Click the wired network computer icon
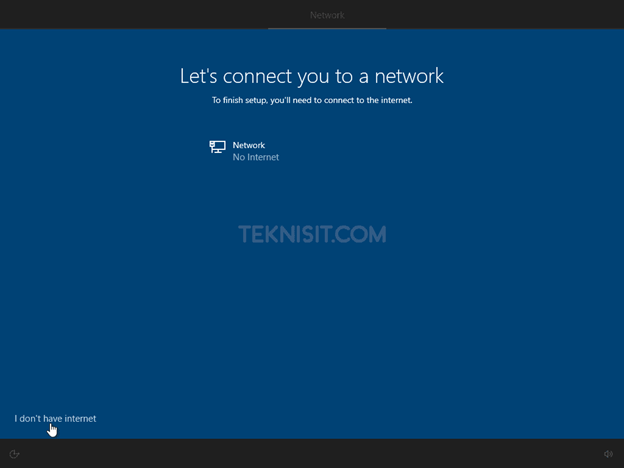The width and height of the screenshot is (624, 468). point(217,147)
